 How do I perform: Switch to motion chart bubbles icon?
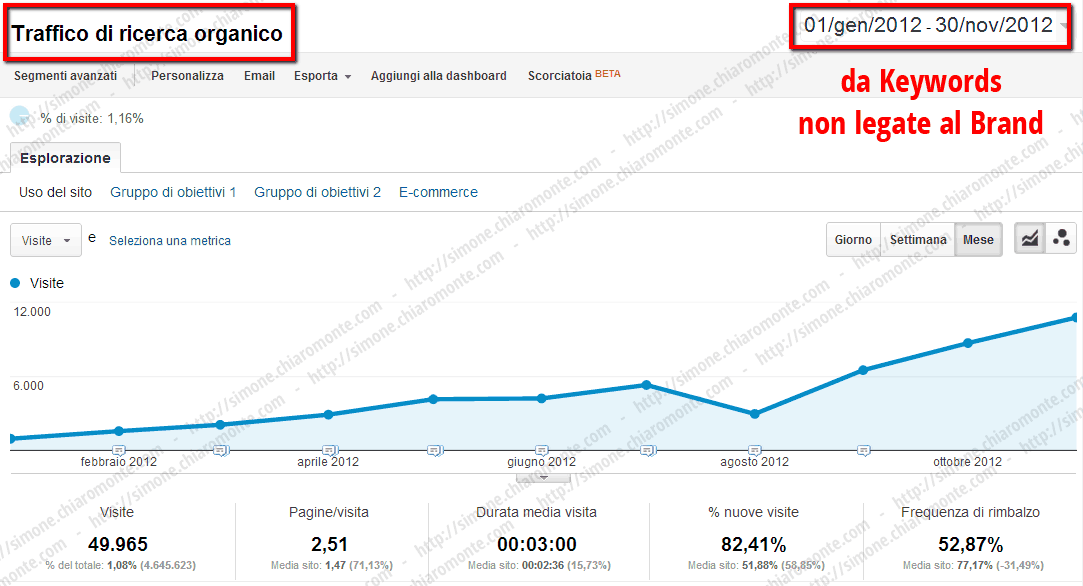(1061, 240)
